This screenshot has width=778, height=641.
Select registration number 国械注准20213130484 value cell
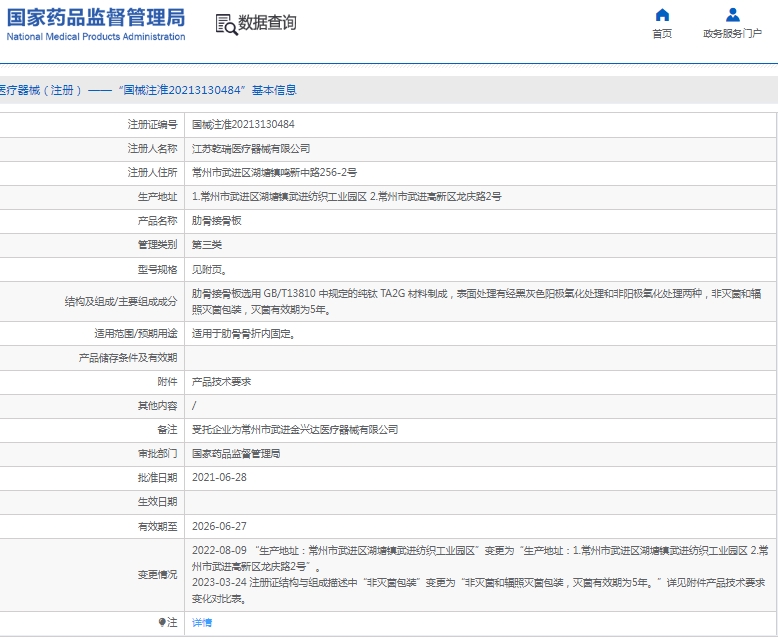click(243, 125)
